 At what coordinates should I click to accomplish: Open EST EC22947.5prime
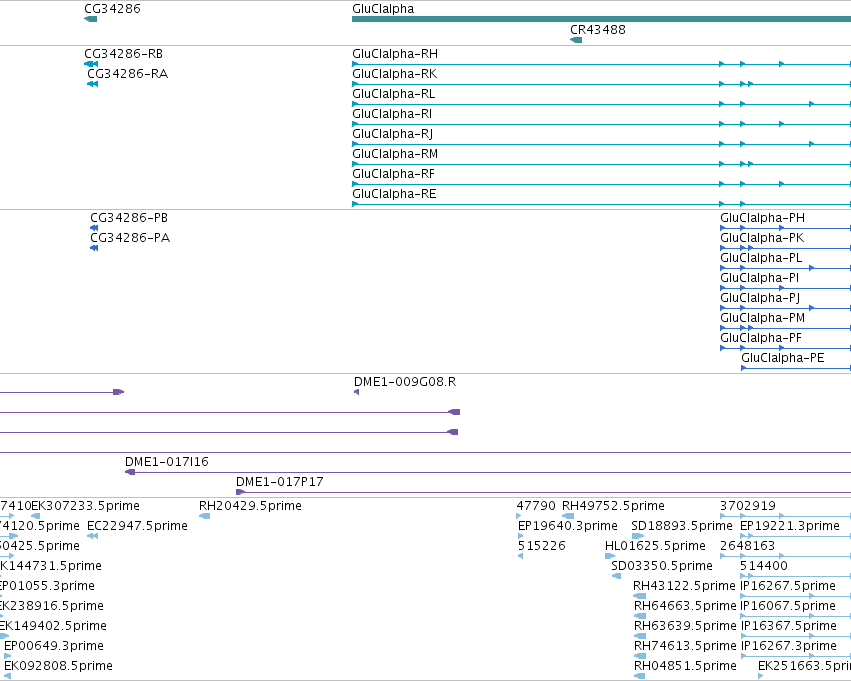pos(137,526)
